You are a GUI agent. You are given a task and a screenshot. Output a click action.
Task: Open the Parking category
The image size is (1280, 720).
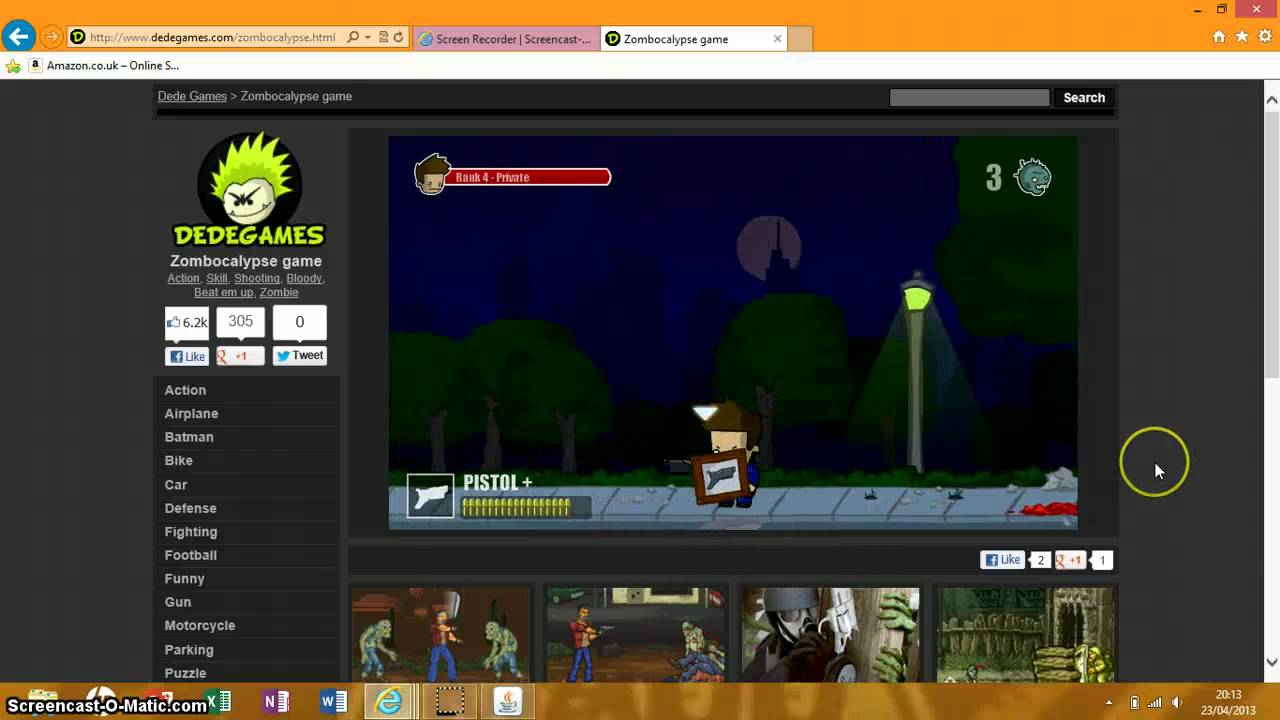188,649
